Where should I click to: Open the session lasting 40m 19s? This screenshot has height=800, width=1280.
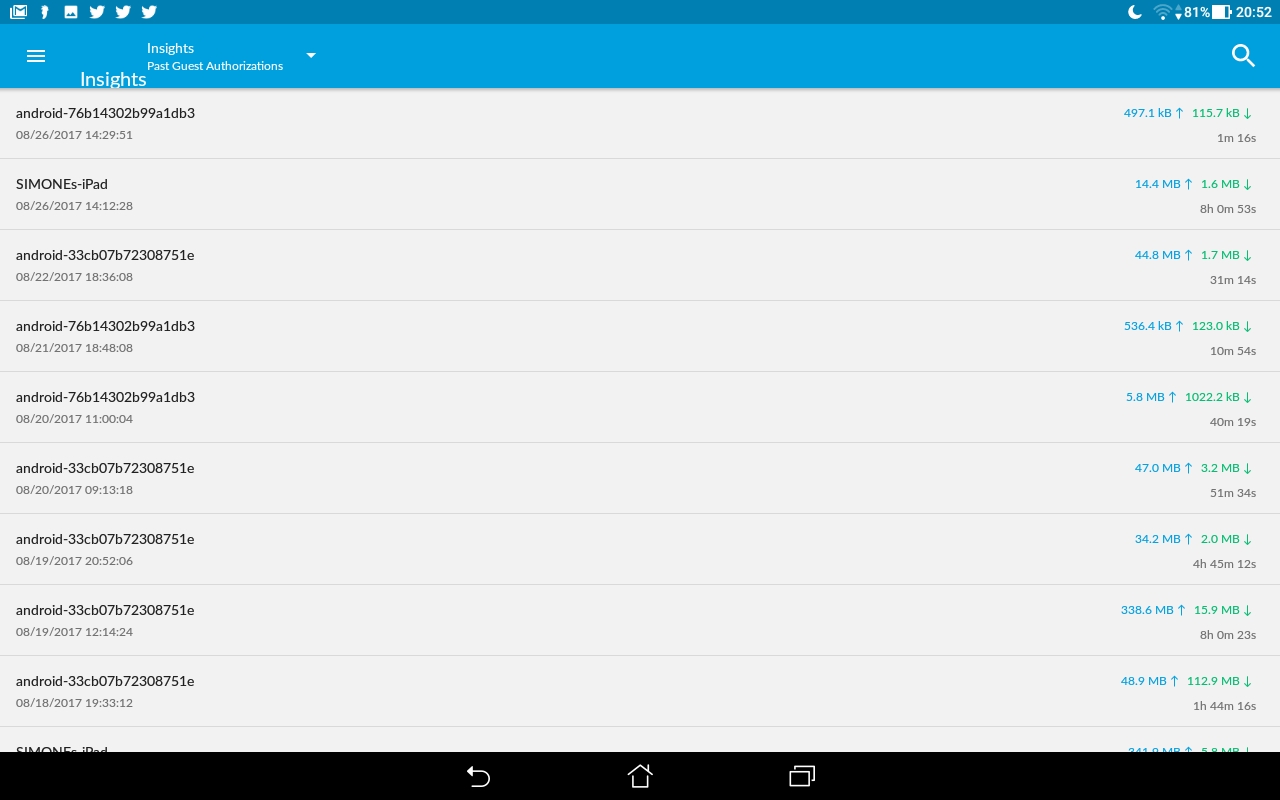[640, 408]
